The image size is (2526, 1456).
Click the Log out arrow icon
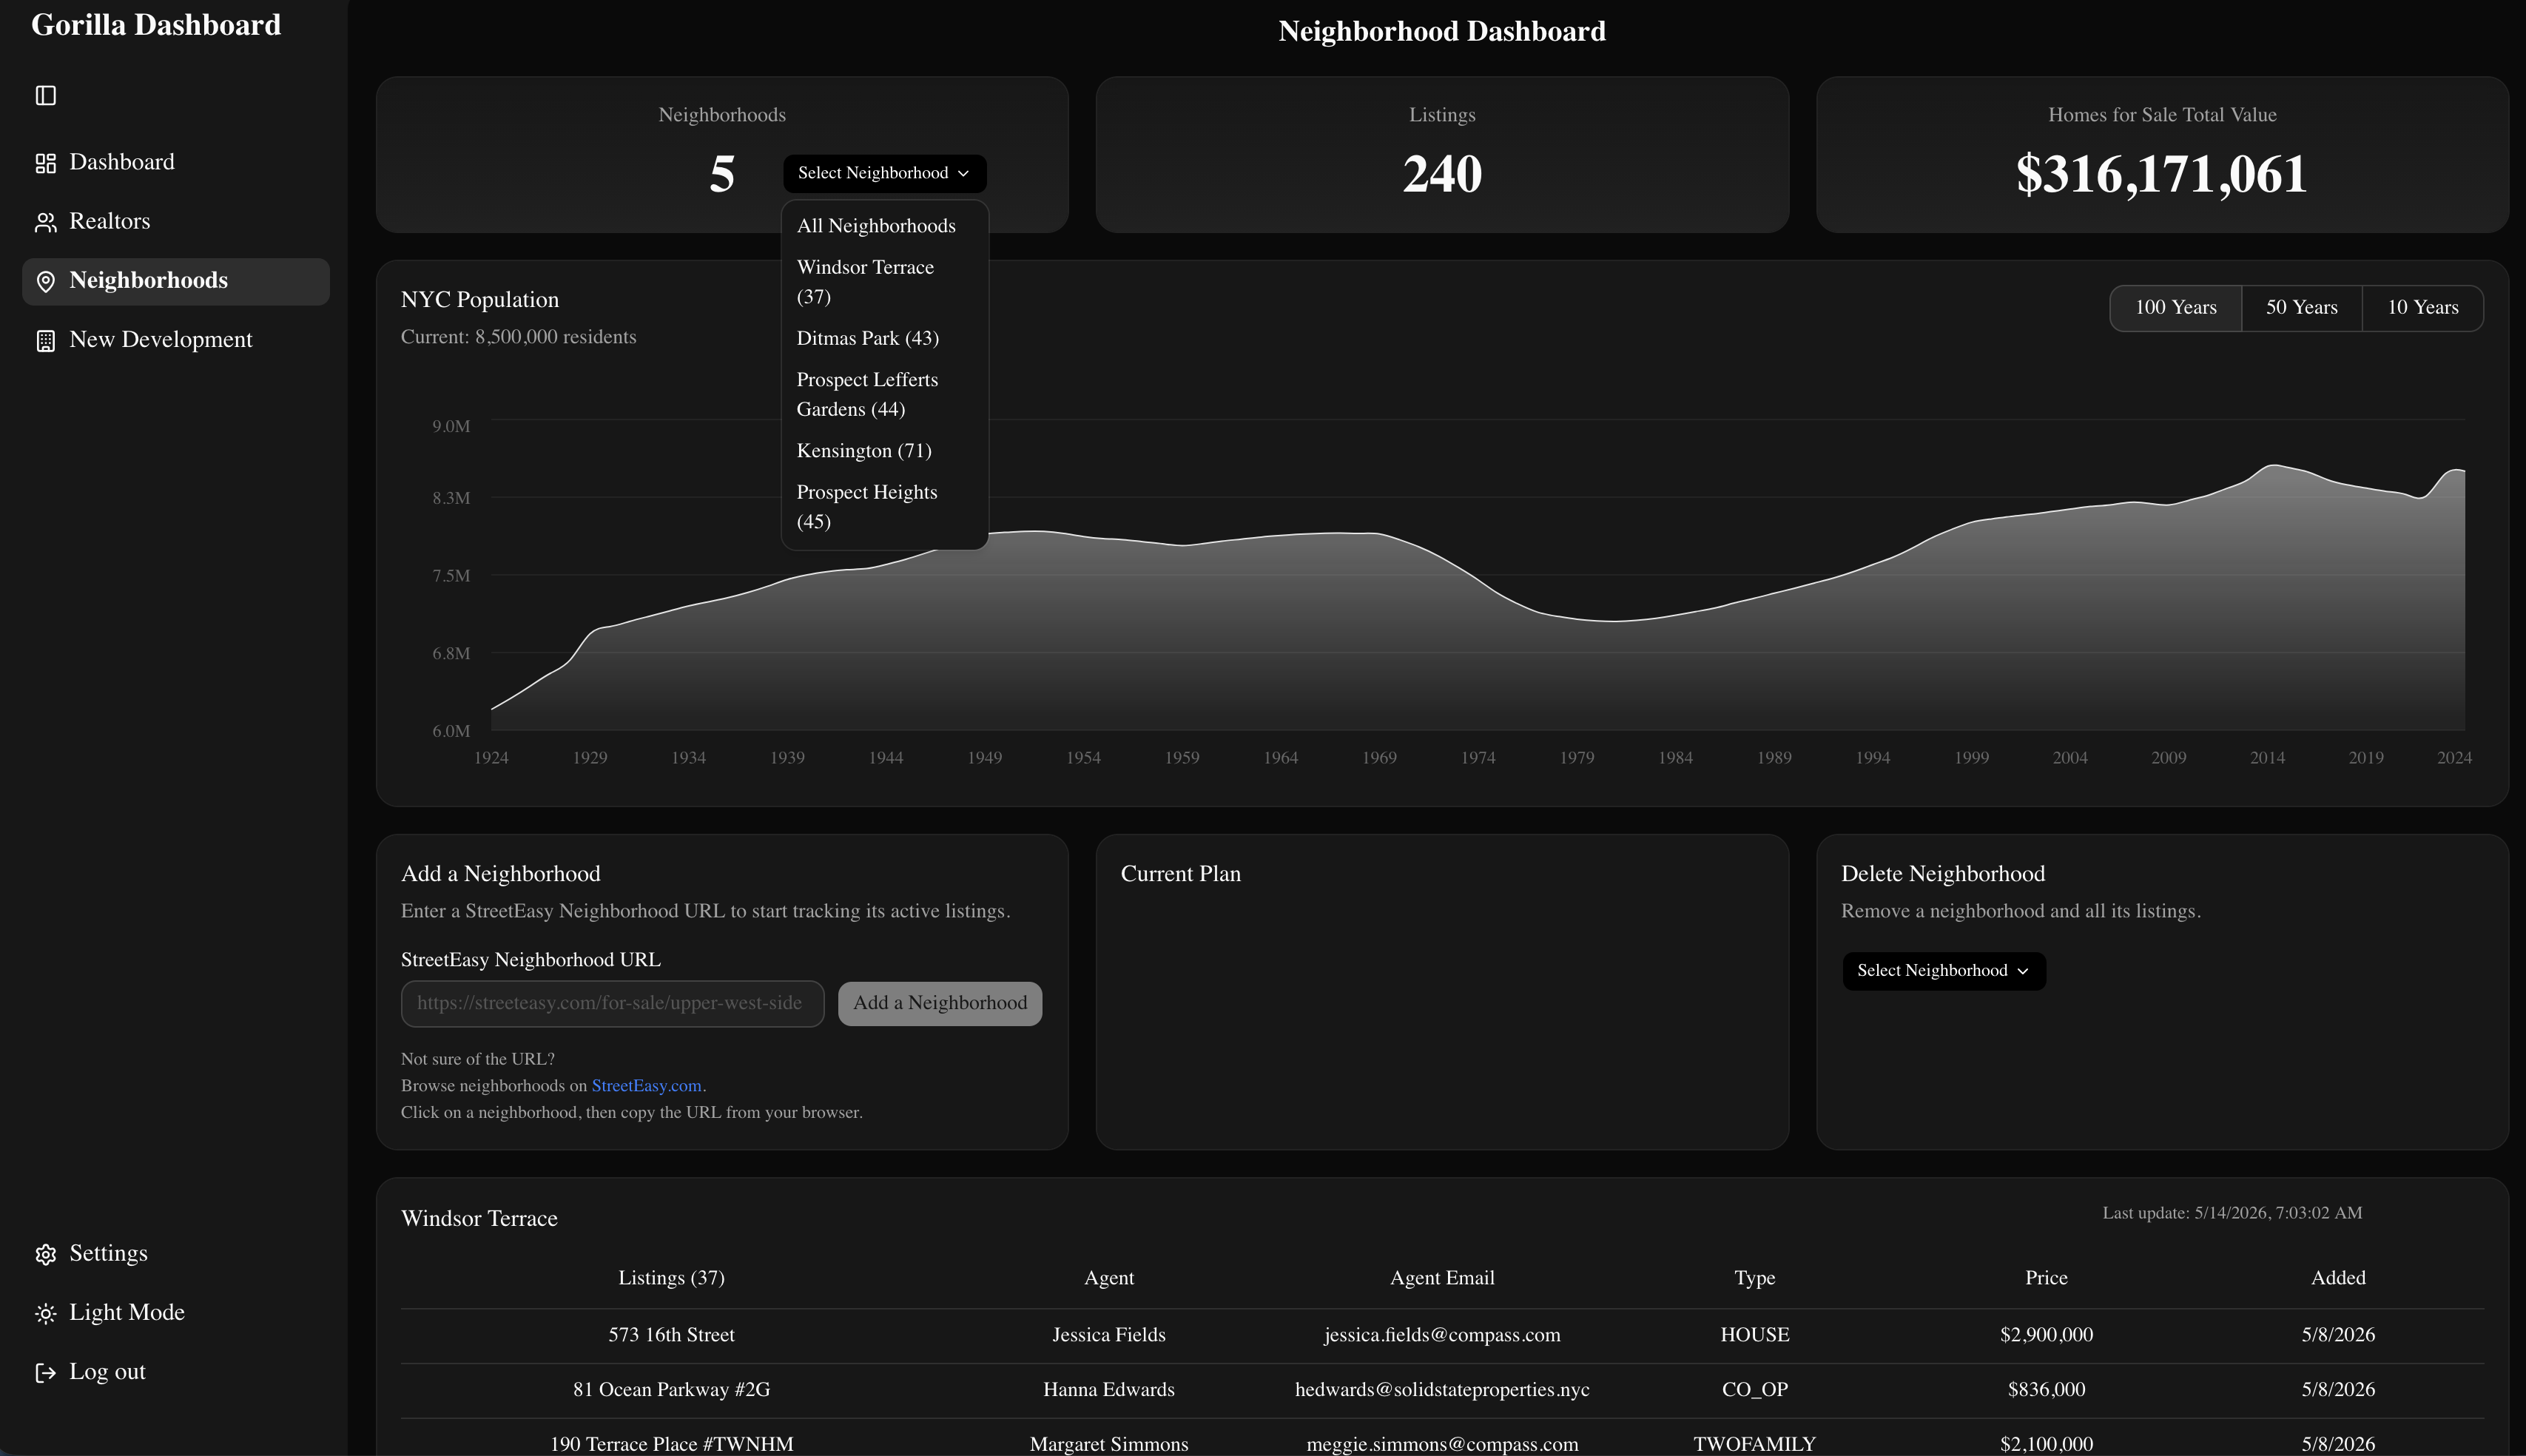point(46,1372)
